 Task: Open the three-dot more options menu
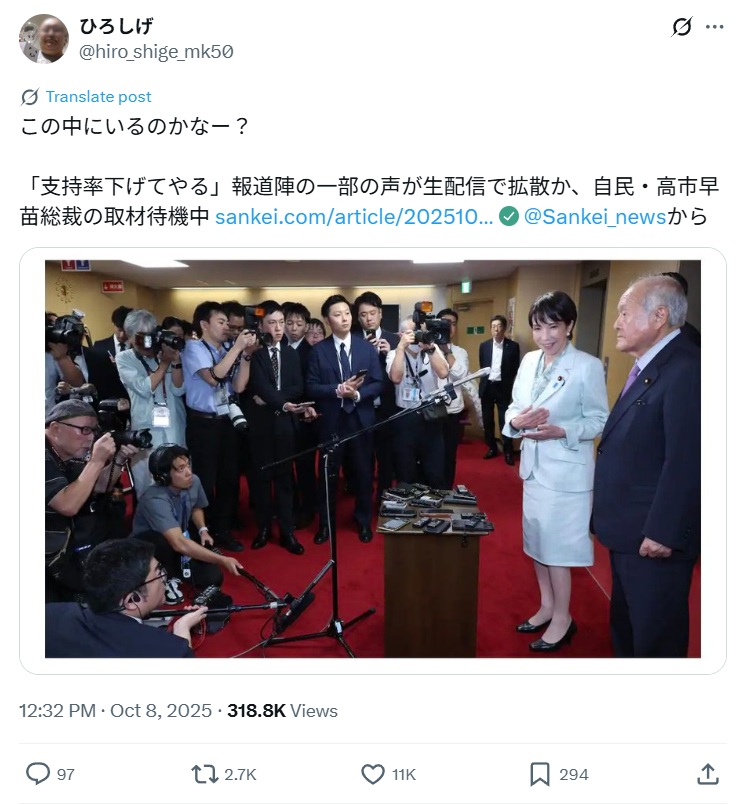click(x=715, y=27)
